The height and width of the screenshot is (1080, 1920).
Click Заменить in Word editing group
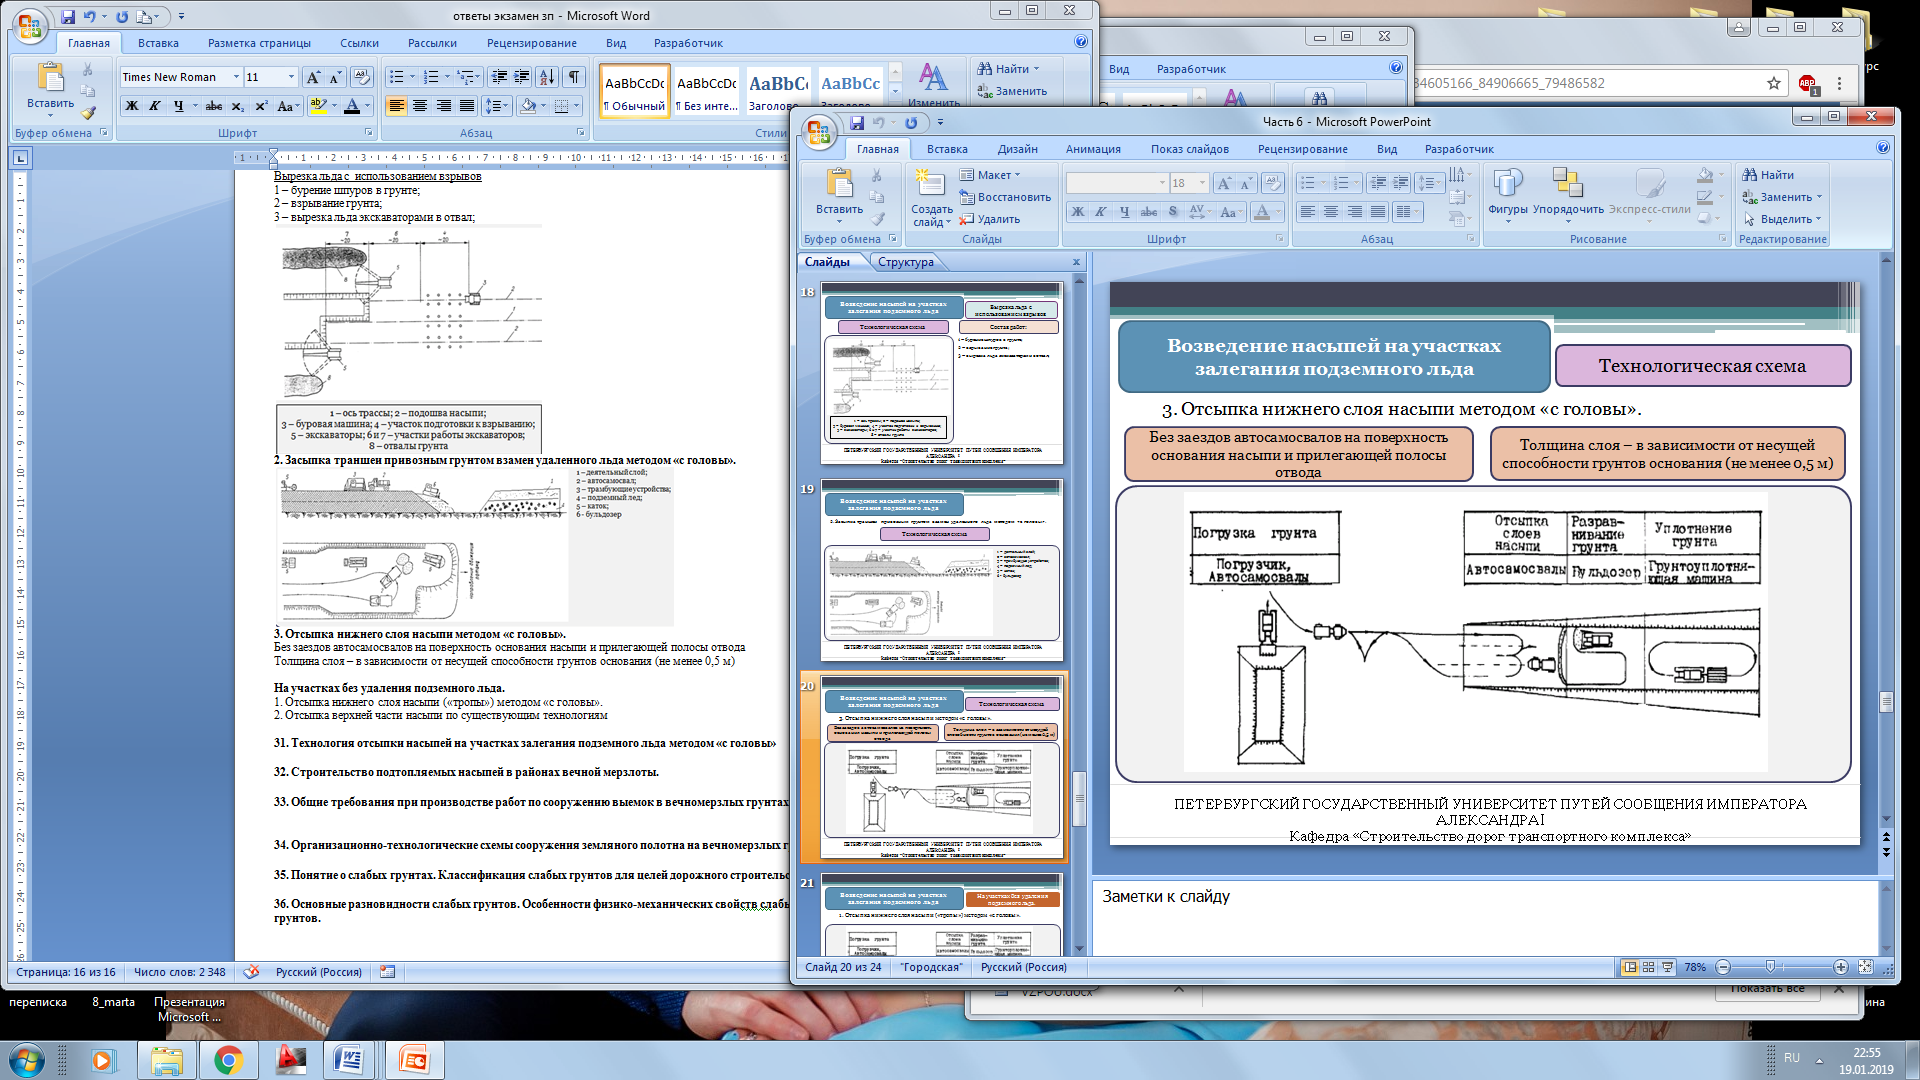coord(1013,91)
